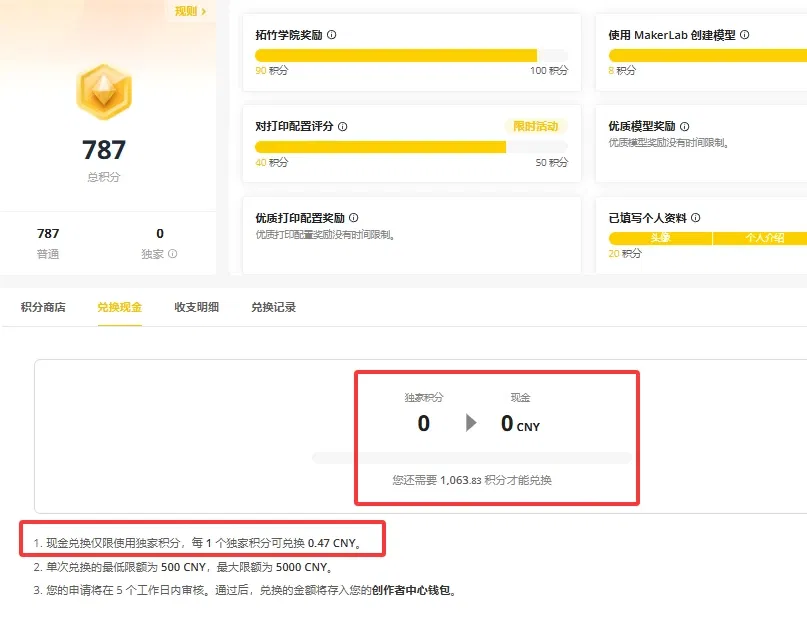Open the info icon beside 对打印配置评分
Viewport: 807px width, 619px height.
pos(343,127)
